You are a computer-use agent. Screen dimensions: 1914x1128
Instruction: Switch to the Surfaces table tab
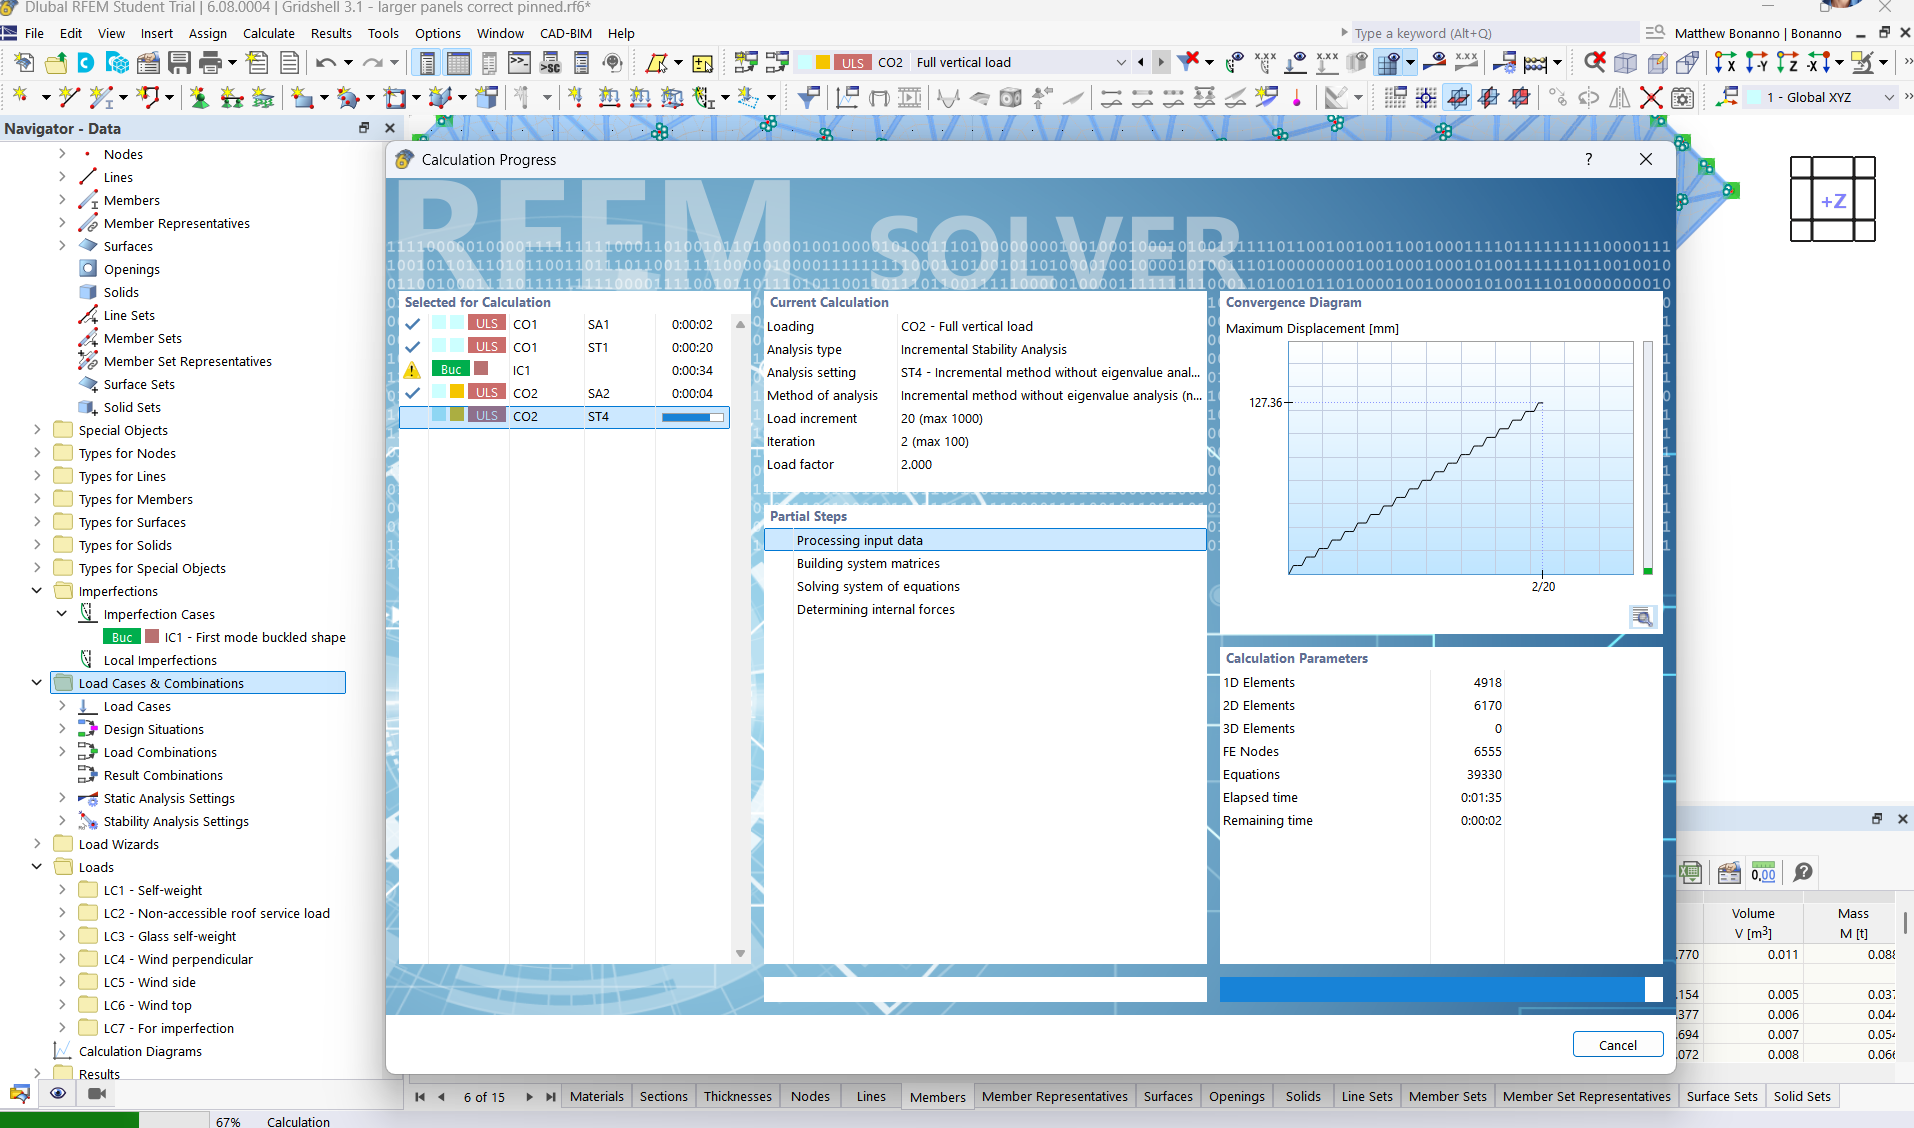pyautogui.click(x=1167, y=1096)
